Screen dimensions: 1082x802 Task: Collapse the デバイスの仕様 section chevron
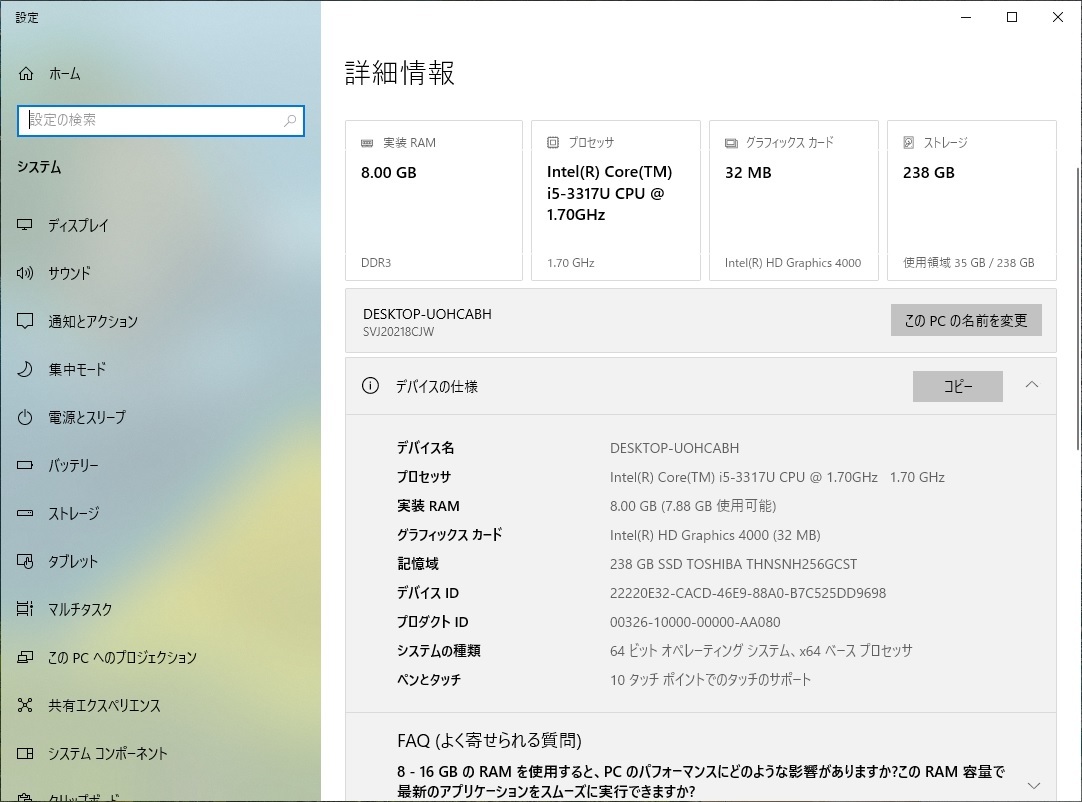click(x=1032, y=385)
